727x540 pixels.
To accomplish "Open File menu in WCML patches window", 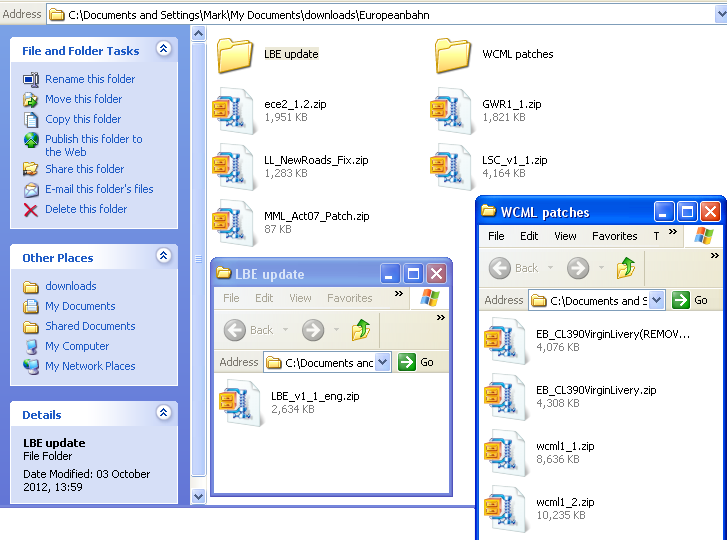I will point(496,236).
